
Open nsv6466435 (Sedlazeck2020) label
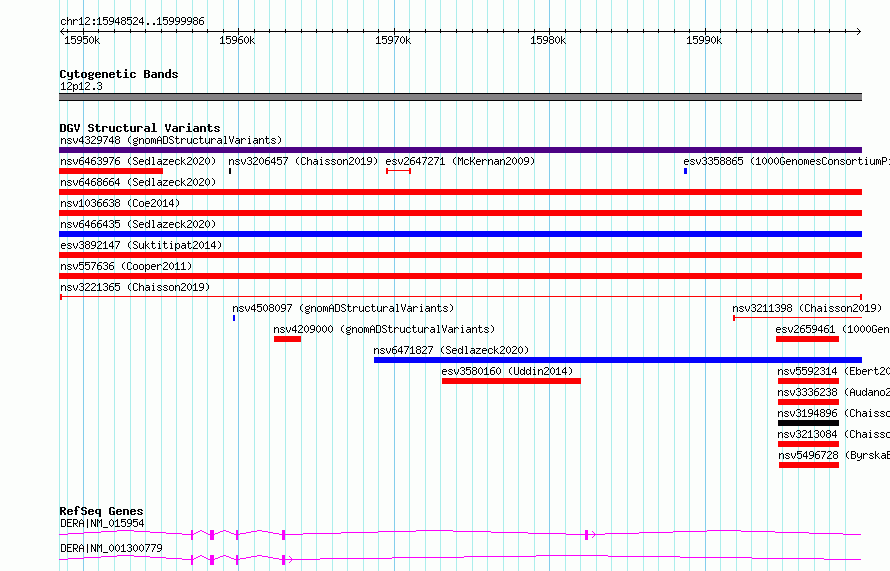click(138, 224)
